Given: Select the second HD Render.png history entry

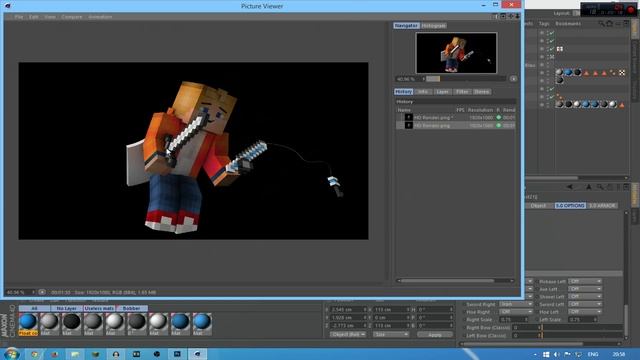Looking at the screenshot, I should (x=455, y=125).
